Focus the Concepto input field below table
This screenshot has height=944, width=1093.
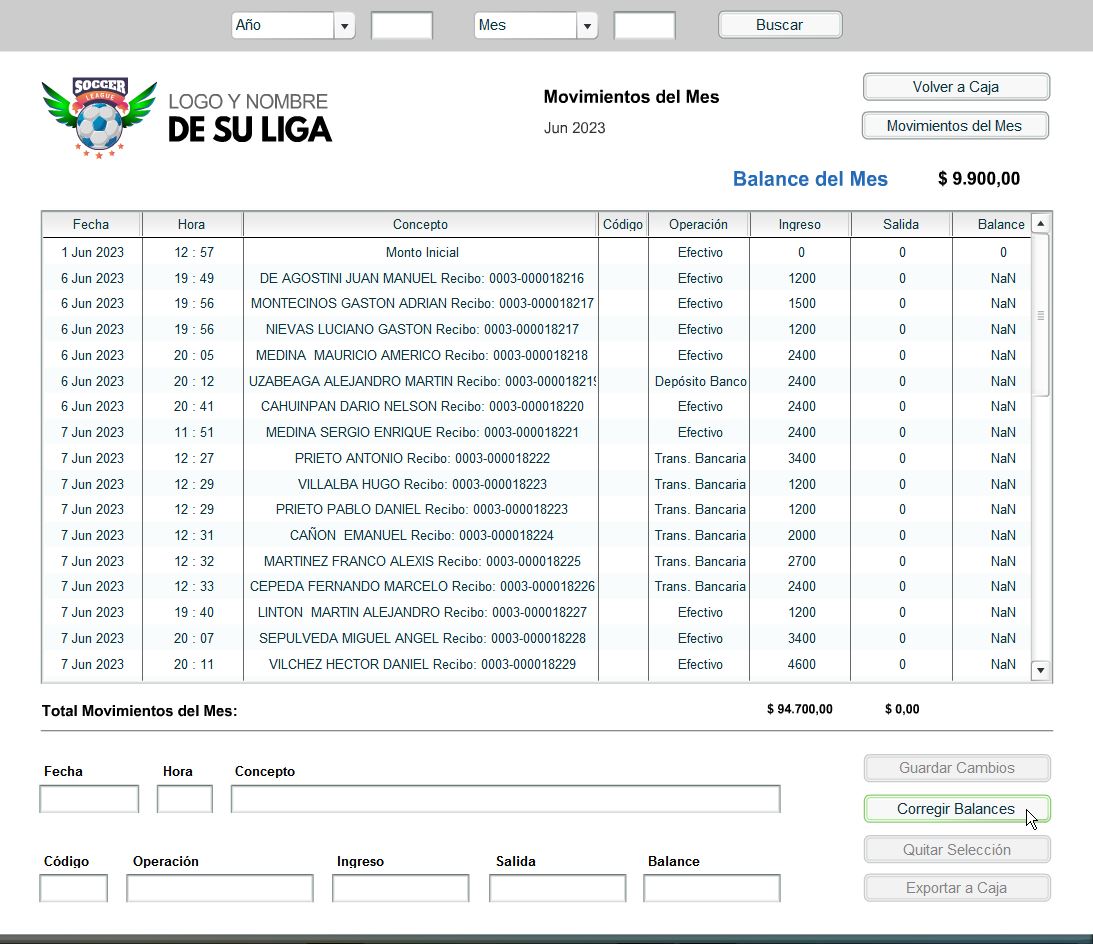(x=505, y=799)
